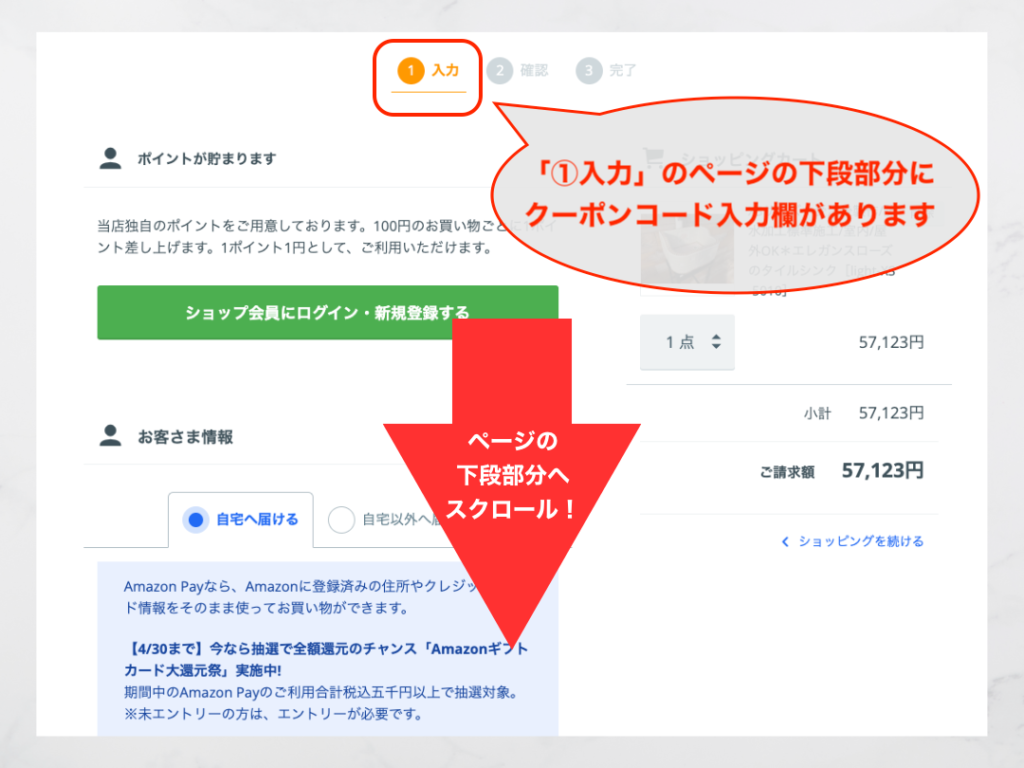Click the step 2 確認 circle icon

(x=500, y=70)
